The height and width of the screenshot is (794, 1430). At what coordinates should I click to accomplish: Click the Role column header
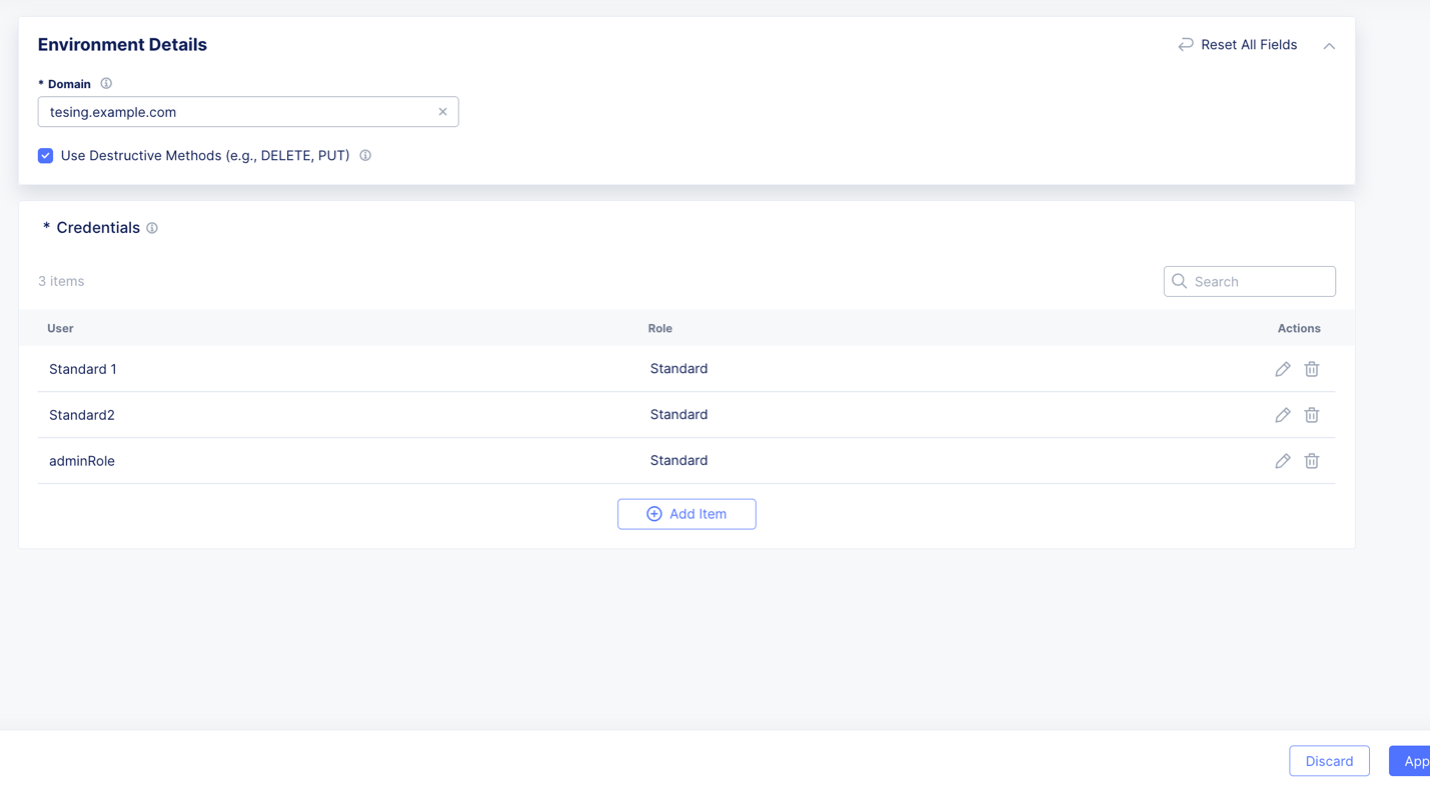click(x=660, y=328)
